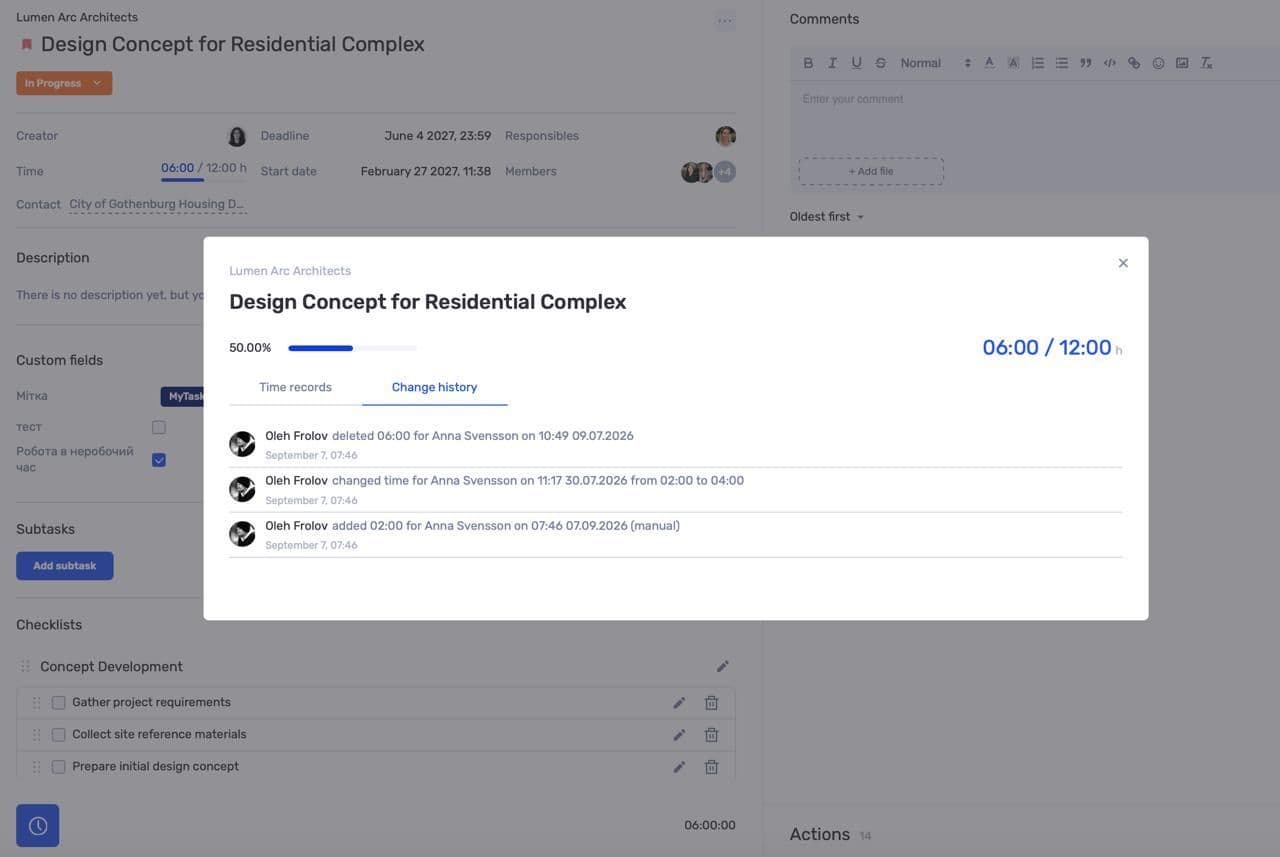
Task: Open the In Progress status dropdown
Action: (64, 83)
